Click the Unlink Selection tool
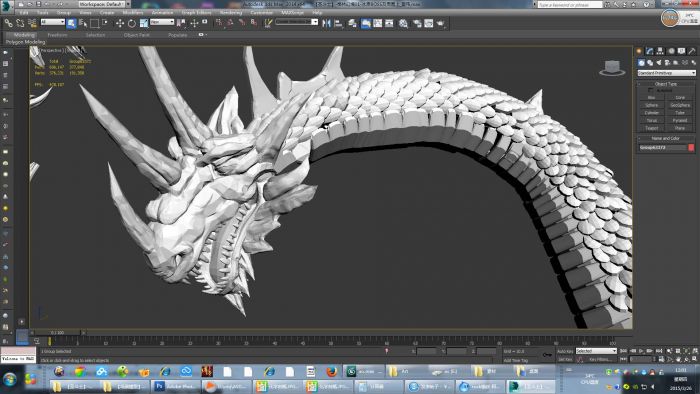 20,23
